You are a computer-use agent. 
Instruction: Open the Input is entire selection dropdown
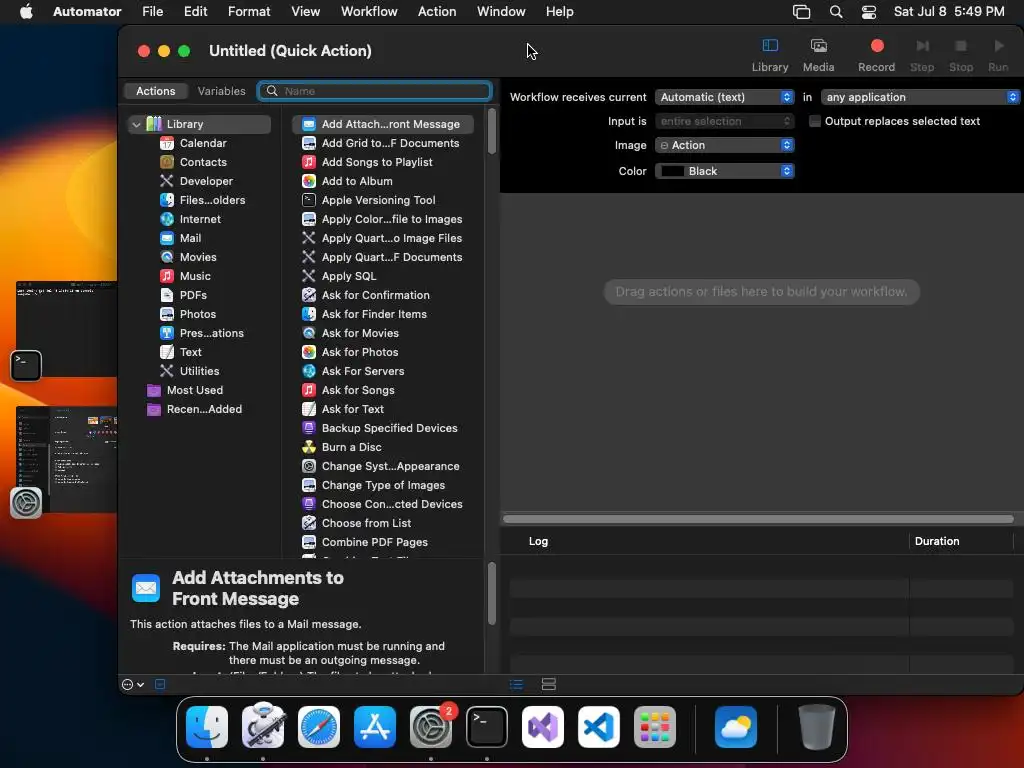point(724,121)
